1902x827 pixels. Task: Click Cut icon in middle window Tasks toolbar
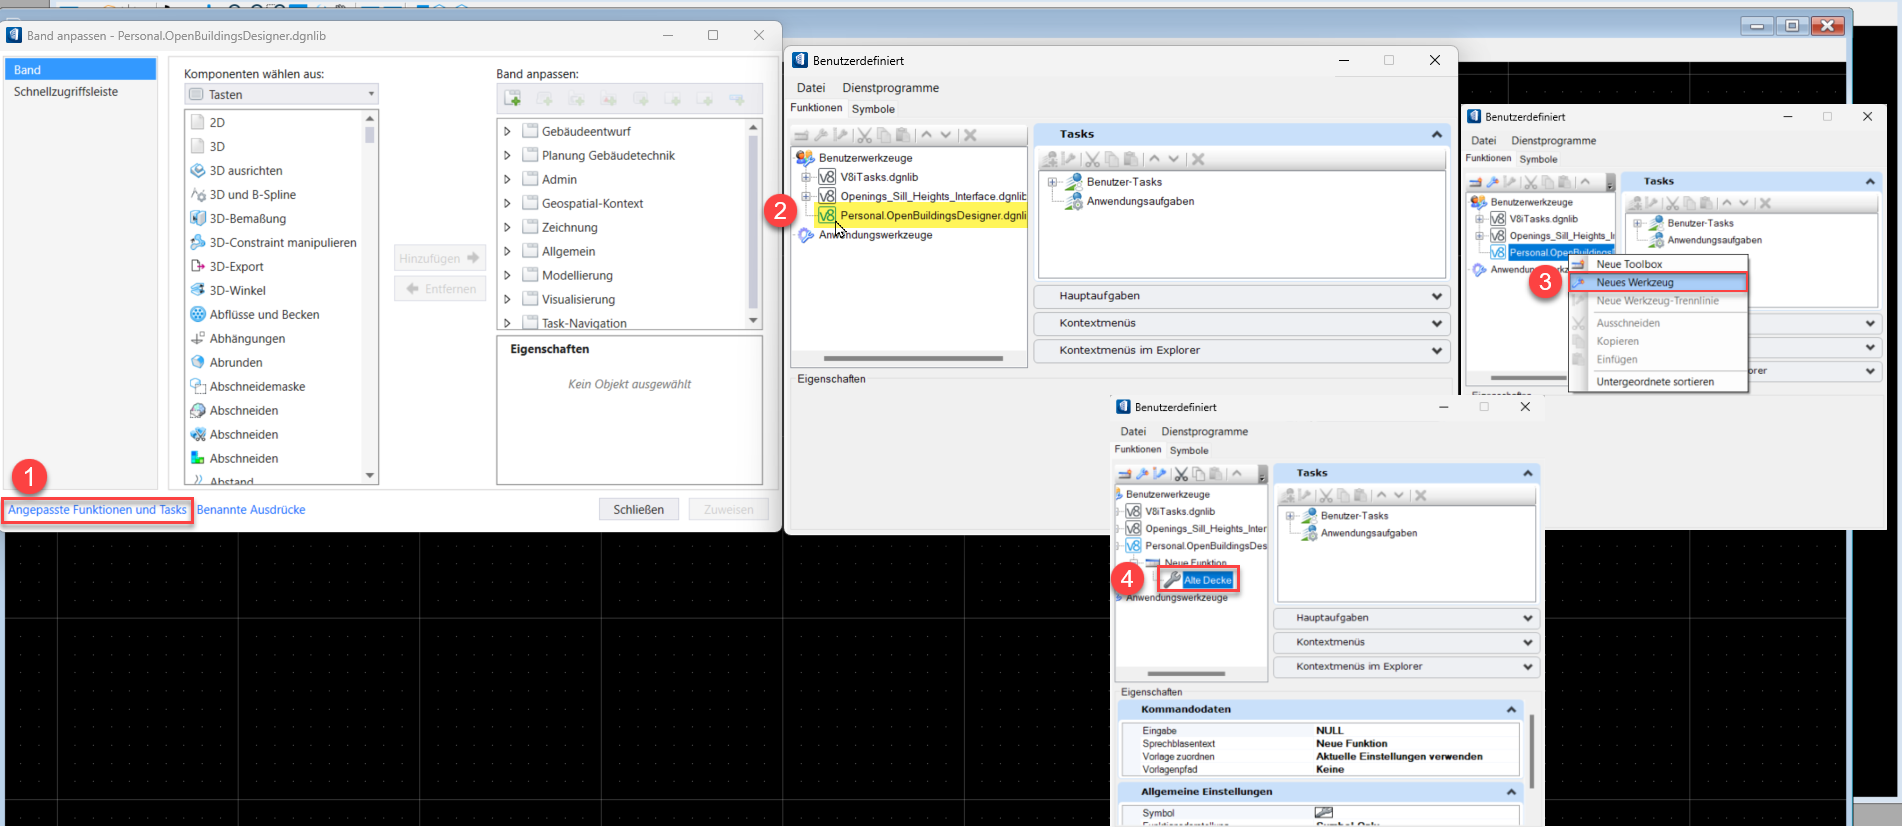(x=1092, y=159)
